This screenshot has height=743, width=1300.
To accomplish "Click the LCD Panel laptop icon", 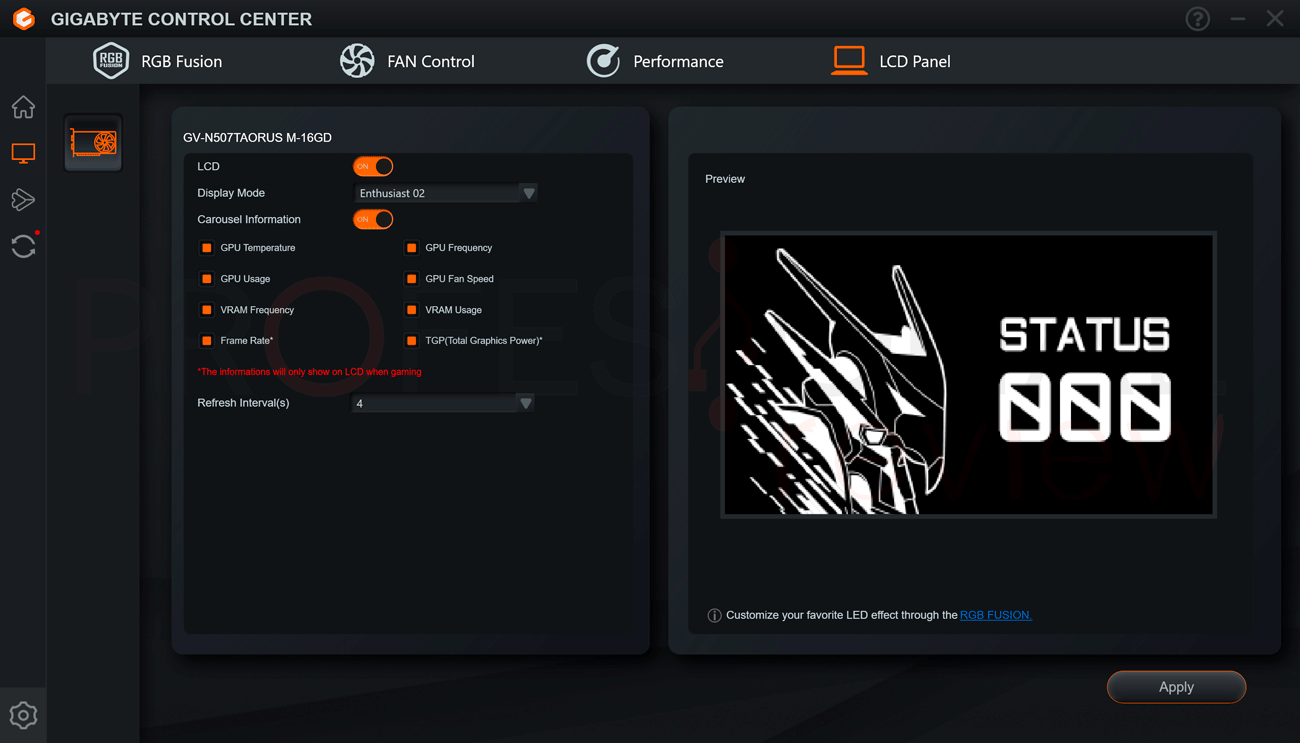I will (x=849, y=61).
